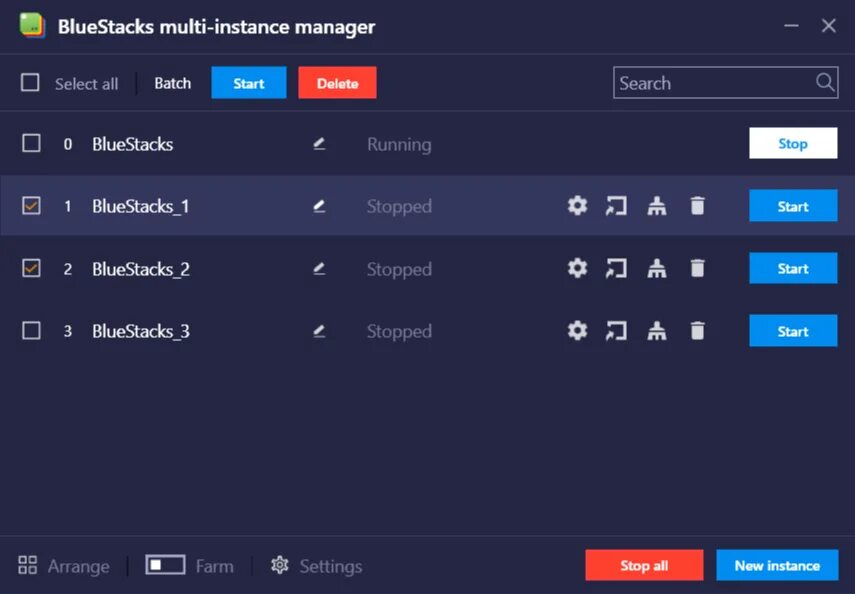Run disk cleanup on BlueStacks_2

(x=657, y=268)
